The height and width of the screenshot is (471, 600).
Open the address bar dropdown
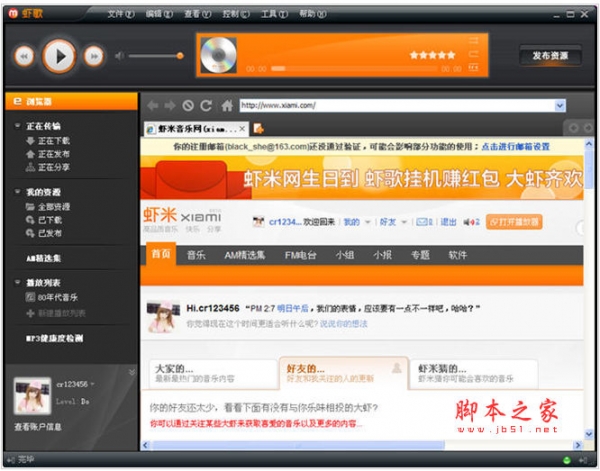(560, 106)
